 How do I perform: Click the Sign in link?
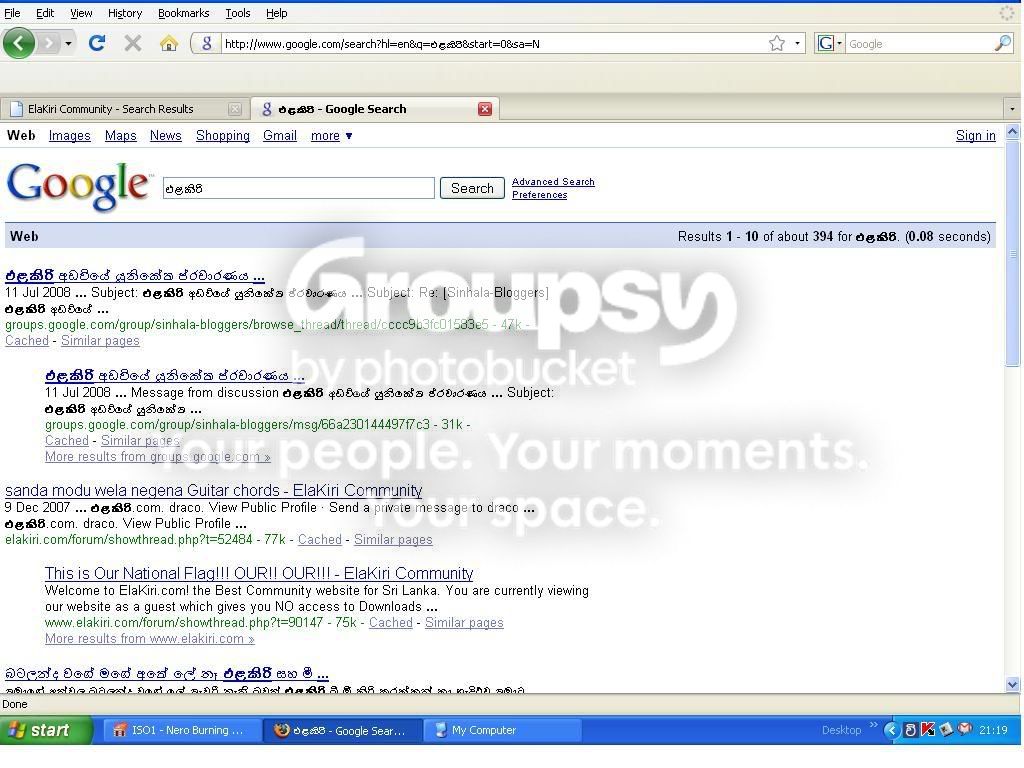coord(976,136)
